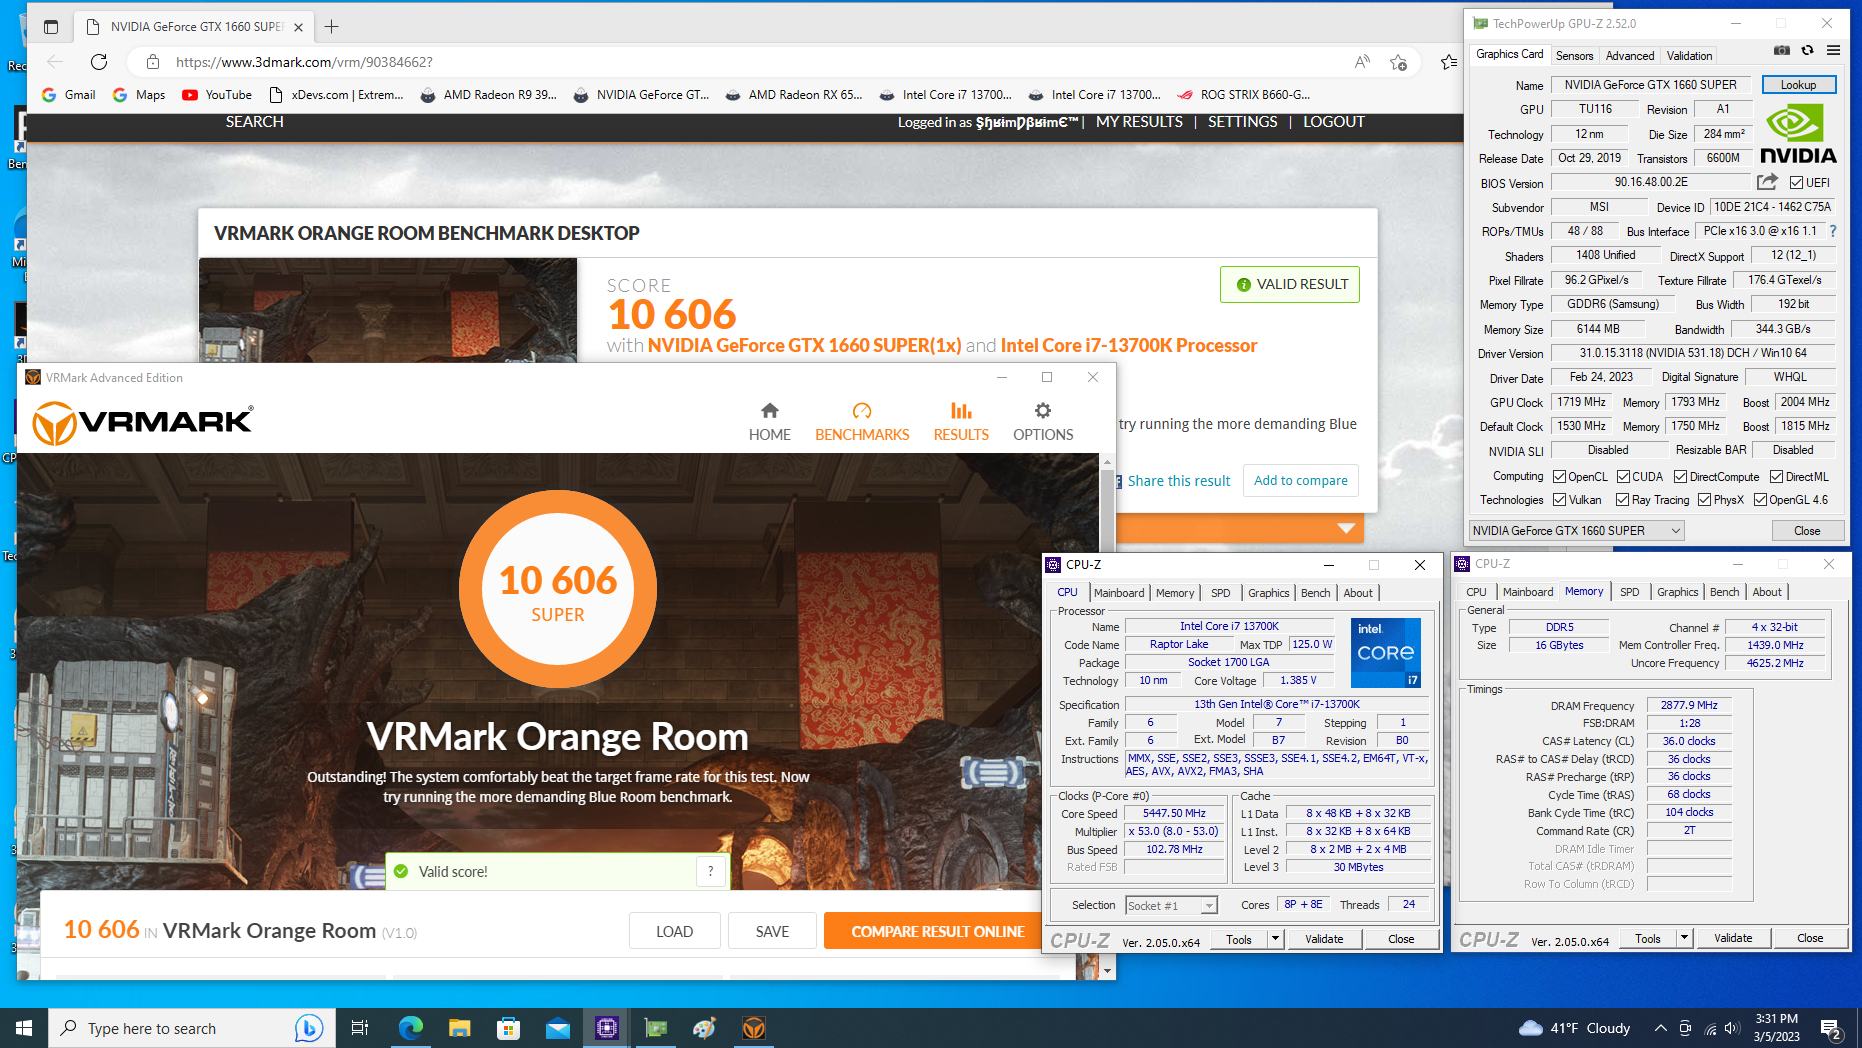
Task: View site information lock icon
Action: 153,62
